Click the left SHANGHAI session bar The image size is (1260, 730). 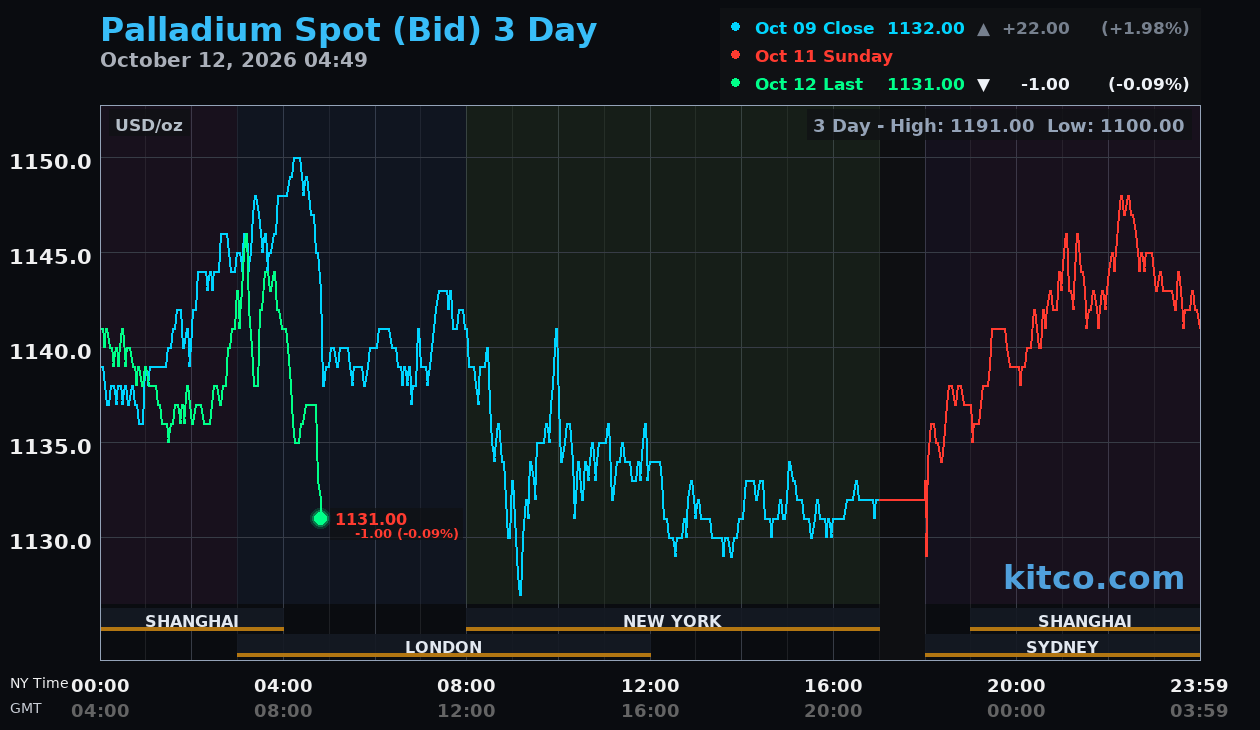pyautogui.click(x=192, y=620)
